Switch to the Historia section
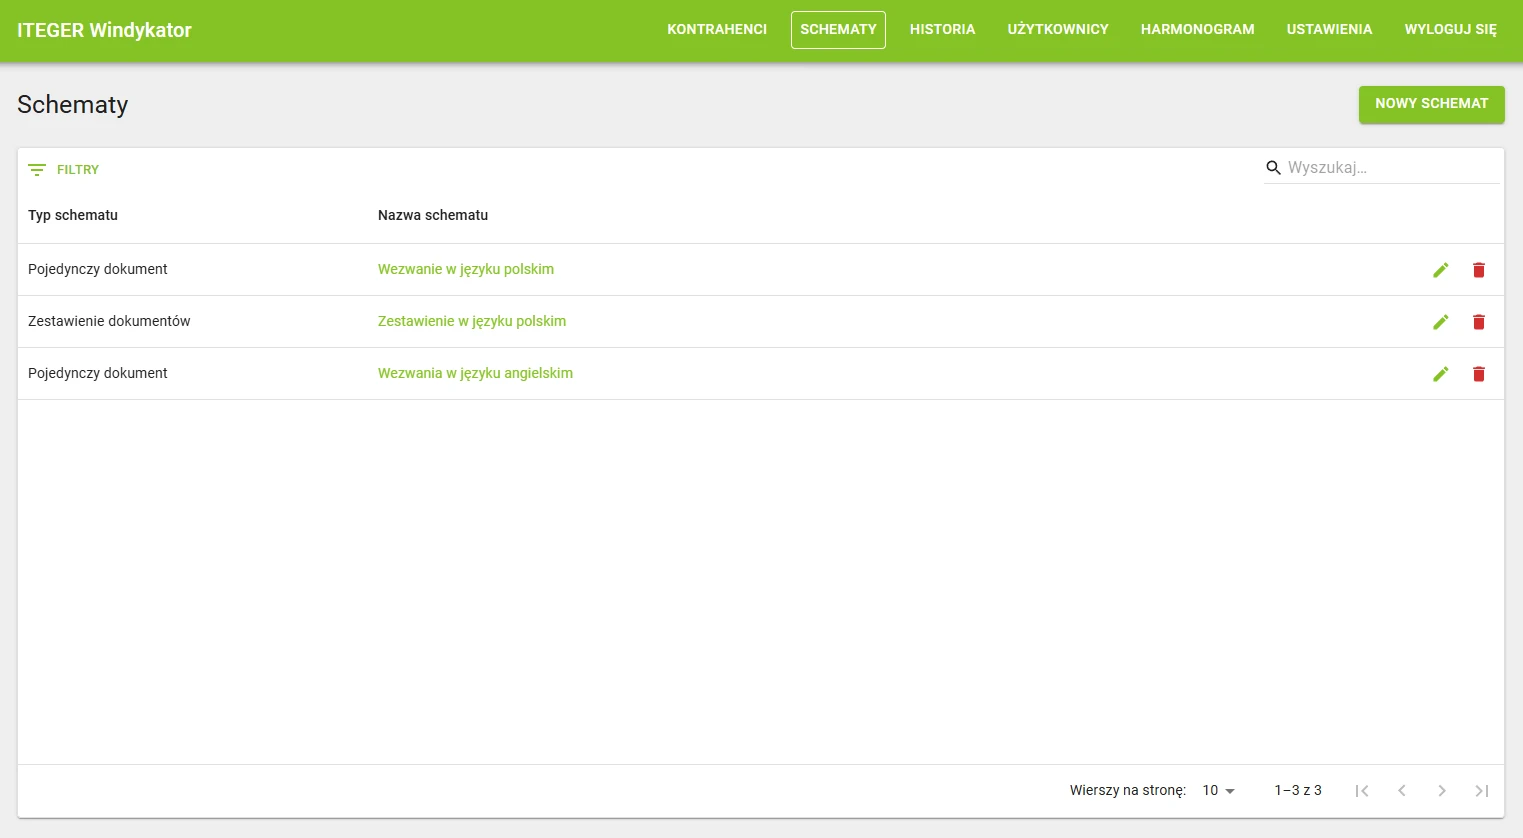The height and width of the screenshot is (838, 1523). [x=942, y=30]
